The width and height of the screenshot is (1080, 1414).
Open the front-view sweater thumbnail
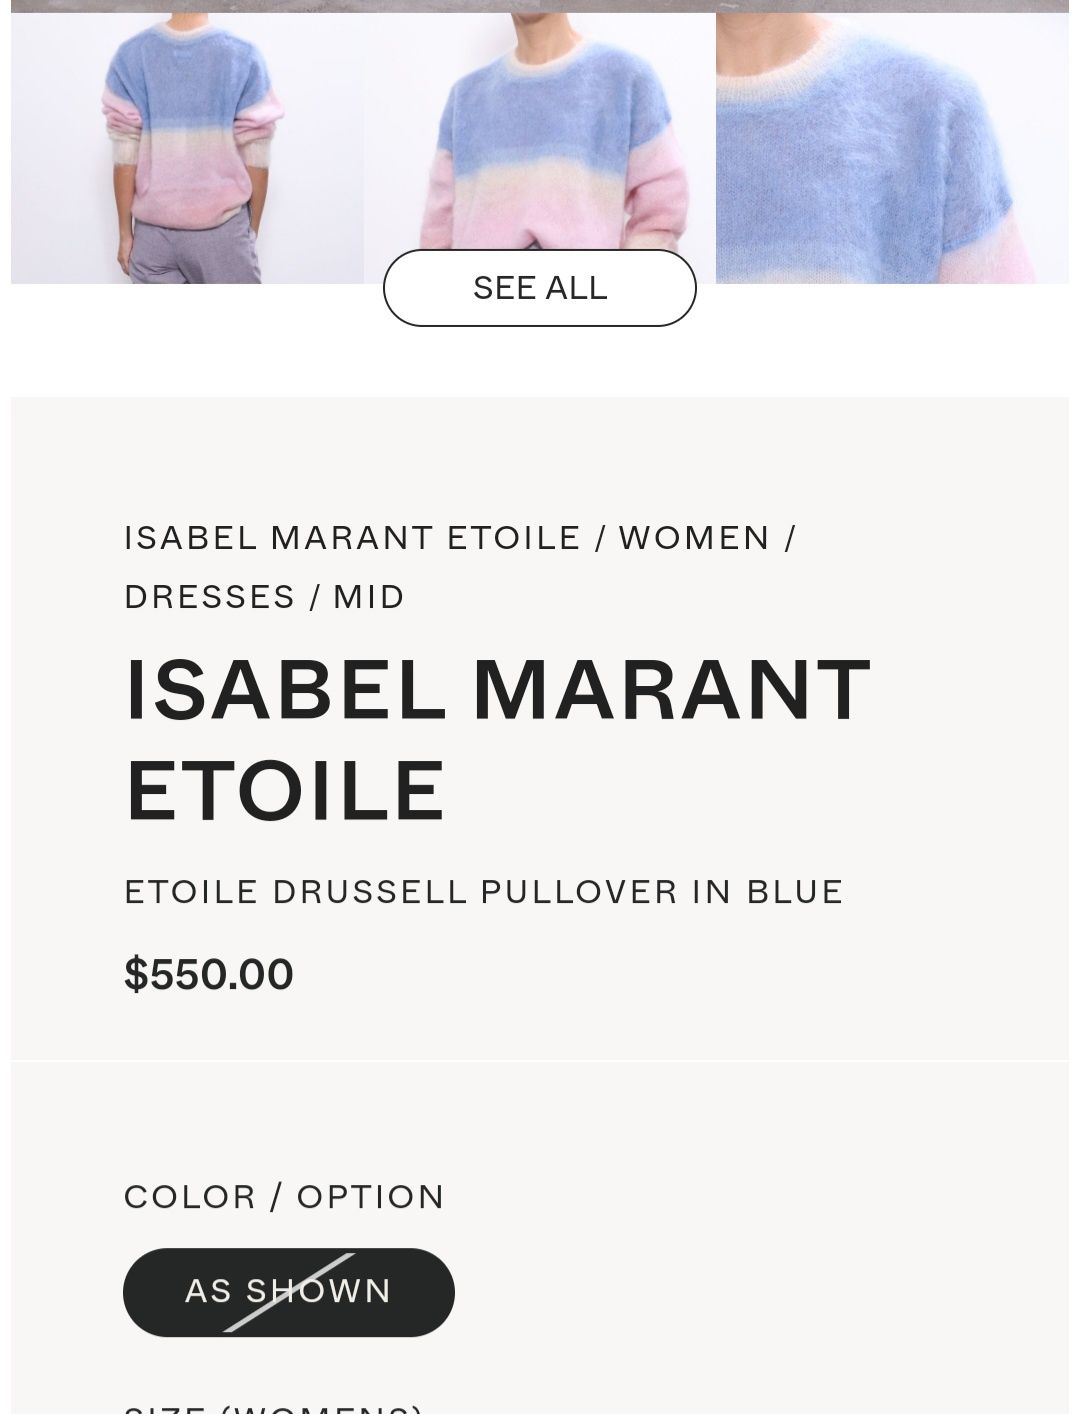pos(540,132)
